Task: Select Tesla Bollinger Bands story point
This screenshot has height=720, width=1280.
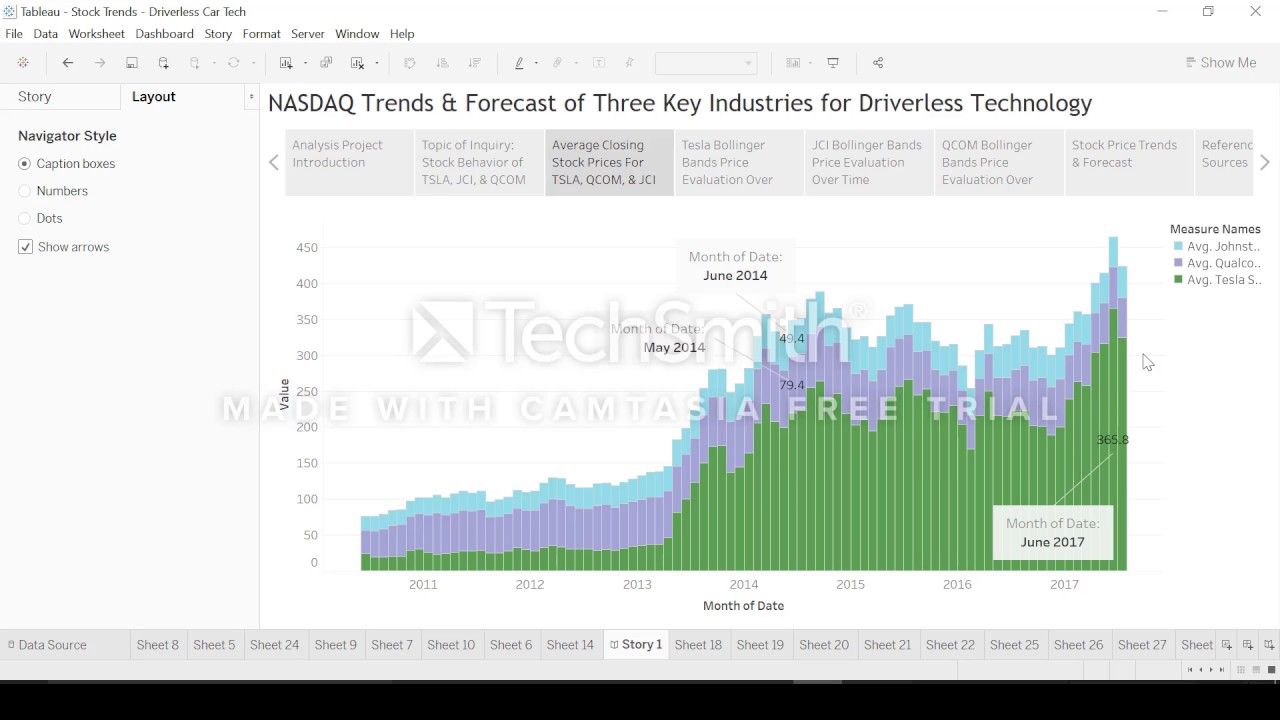Action: [739, 162]
